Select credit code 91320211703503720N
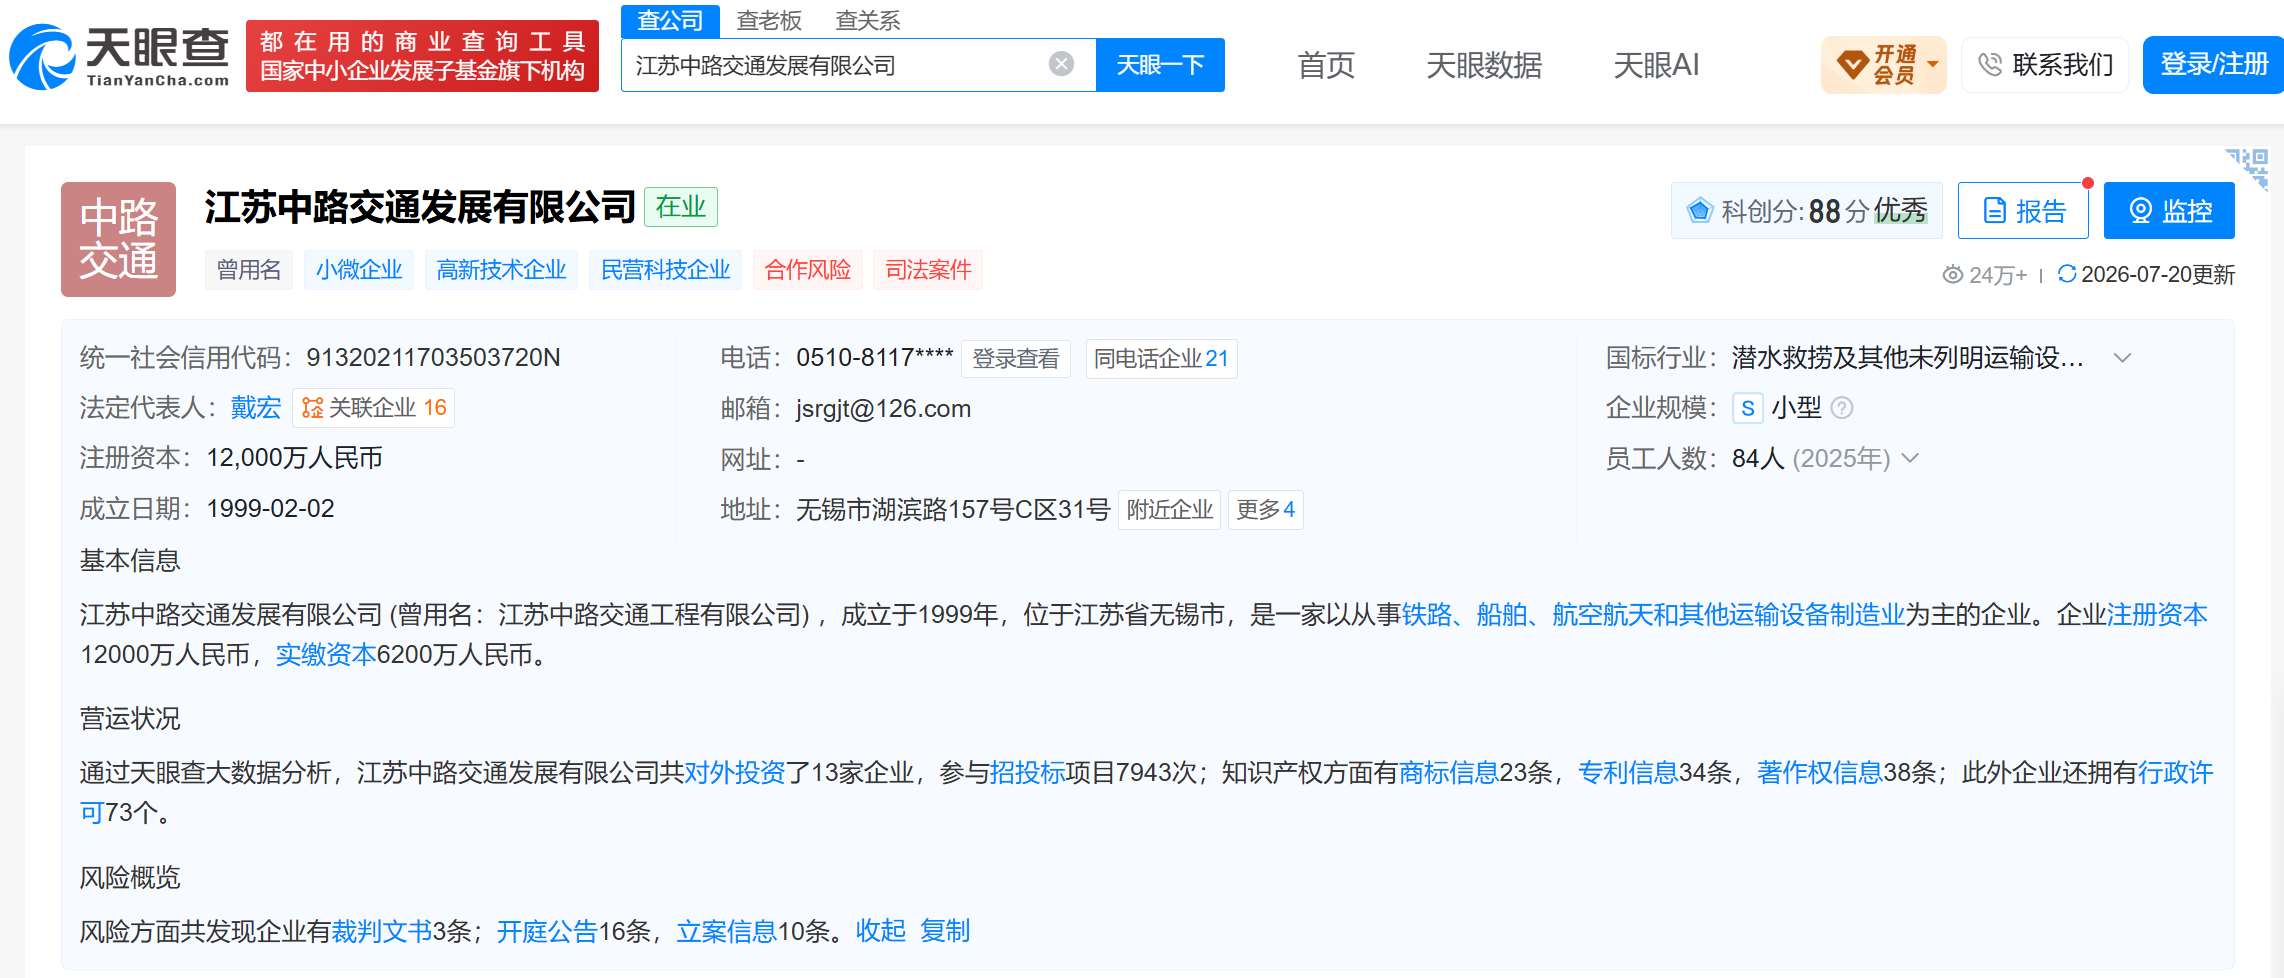 tap(433, 358)
